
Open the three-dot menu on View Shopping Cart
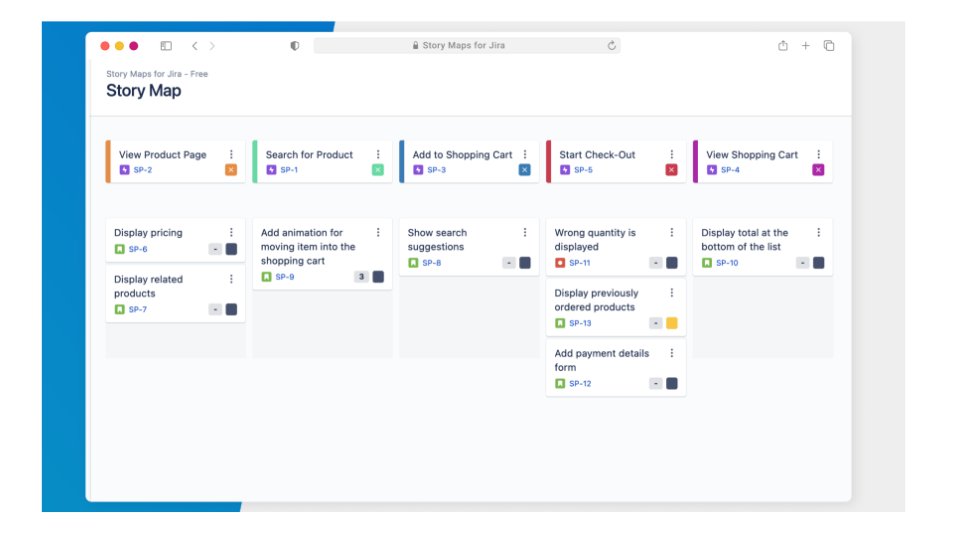click(818, 155)
